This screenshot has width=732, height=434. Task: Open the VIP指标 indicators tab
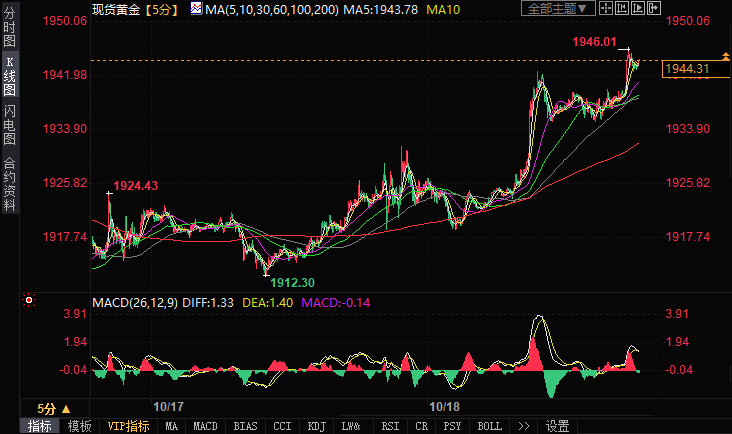coord(129,426)
